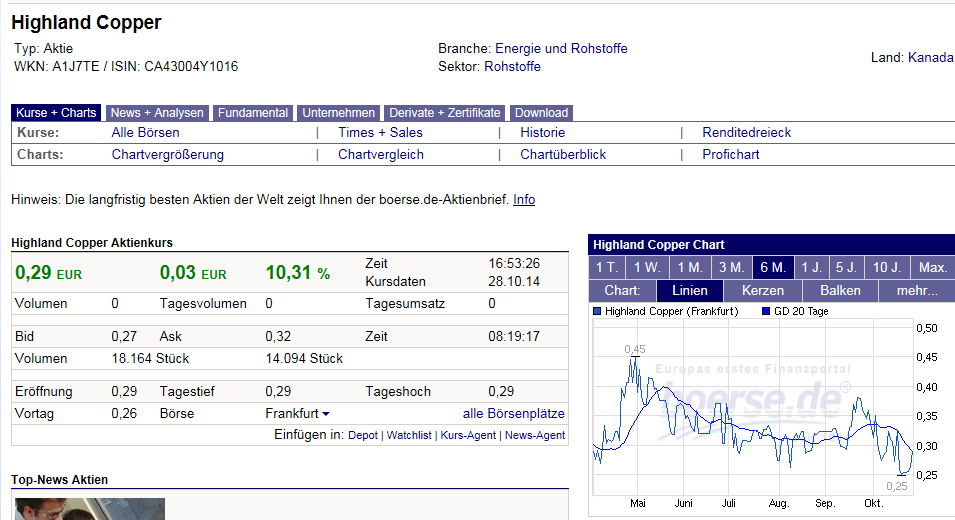955x520 pixels.
Task: Go to the Download tab
Action: pyautogui.click(x=541, y=113)
